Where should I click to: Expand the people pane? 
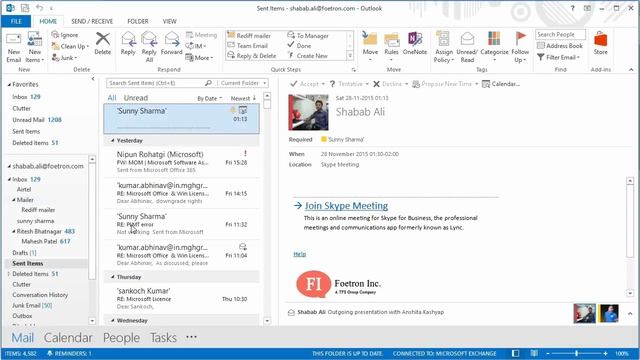click(630, 313)
